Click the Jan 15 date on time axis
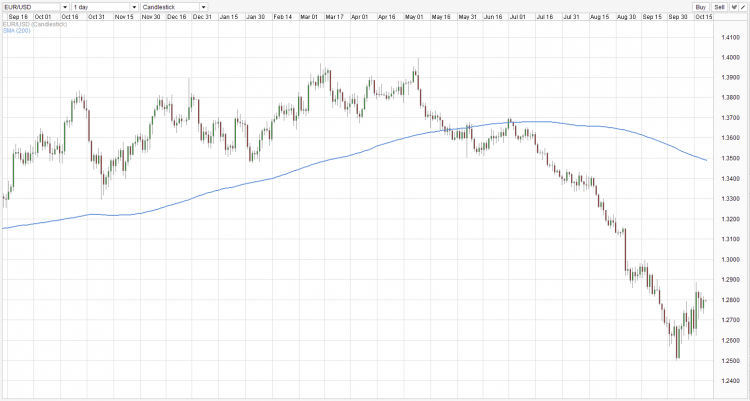Image resolution: width=750 pixels, height=401 pixels. 228,17
